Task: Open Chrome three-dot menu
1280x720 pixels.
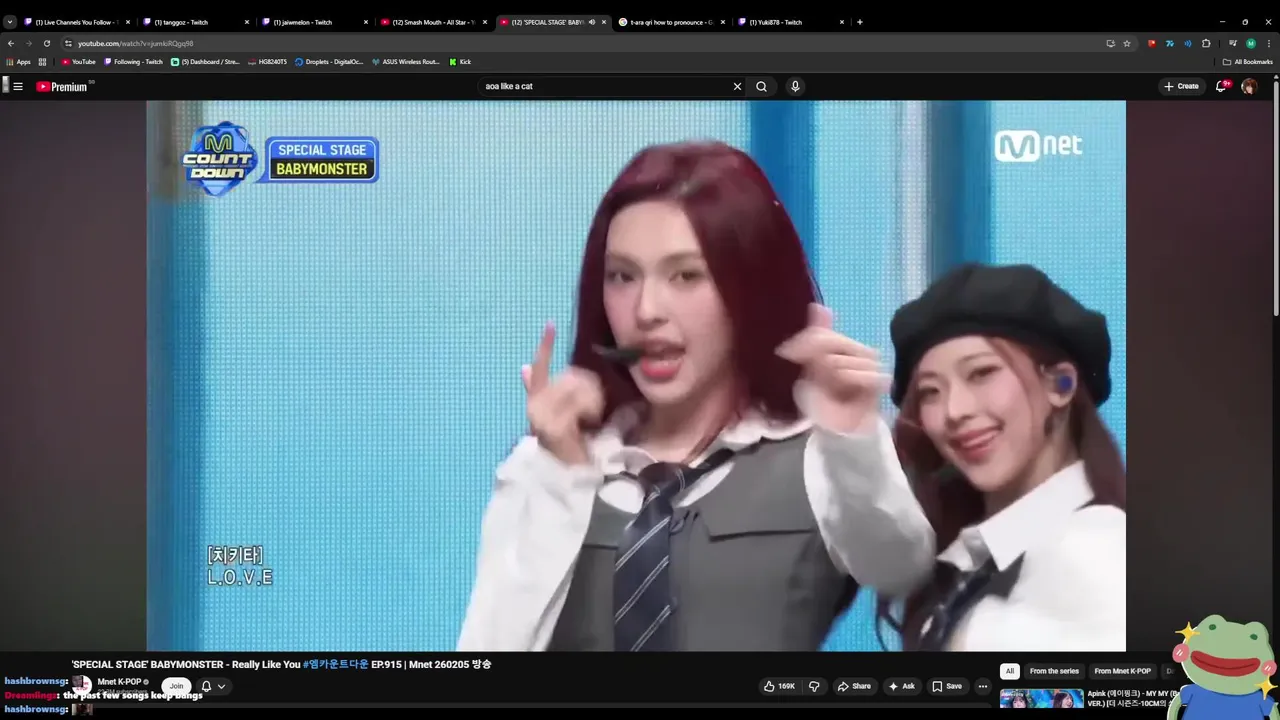Action: 1268,43
